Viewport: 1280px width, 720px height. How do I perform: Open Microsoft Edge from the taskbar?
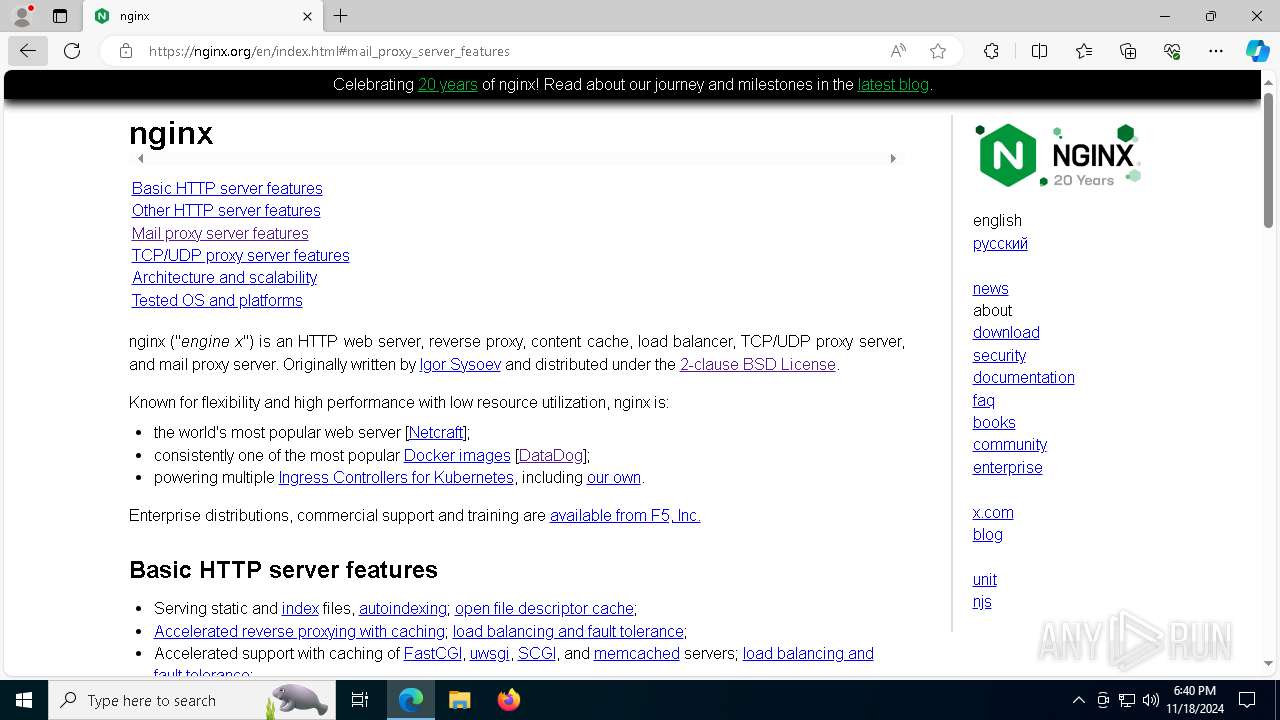point(411,700)
